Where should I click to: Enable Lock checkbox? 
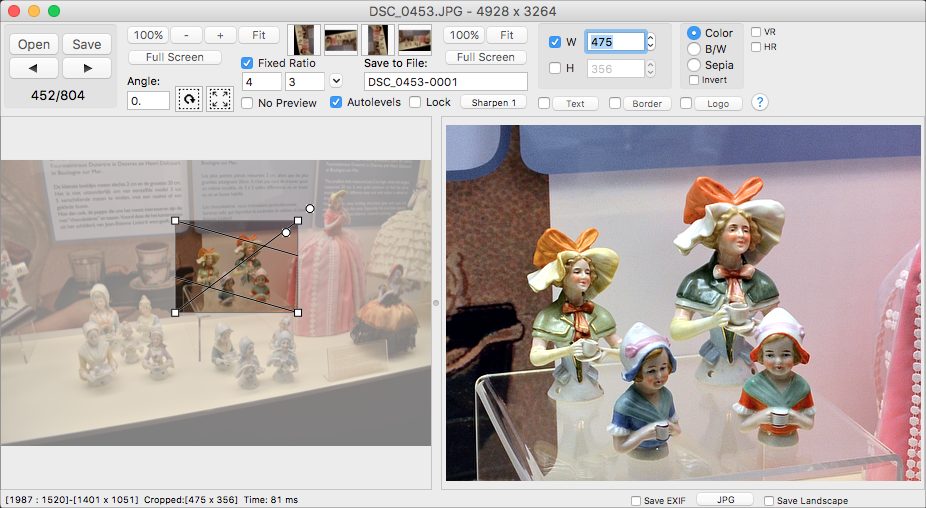pyautogui.click(x=415, y=102)
